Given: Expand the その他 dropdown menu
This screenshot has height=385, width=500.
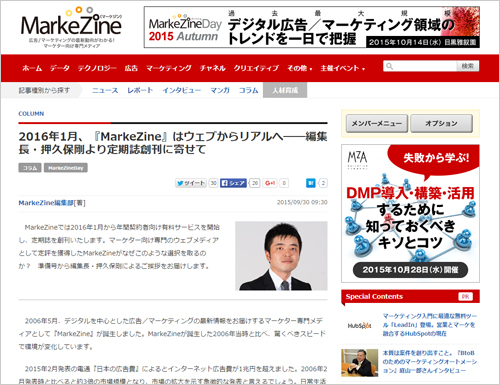Looking at the screenshot, I should tap(299, 68).
